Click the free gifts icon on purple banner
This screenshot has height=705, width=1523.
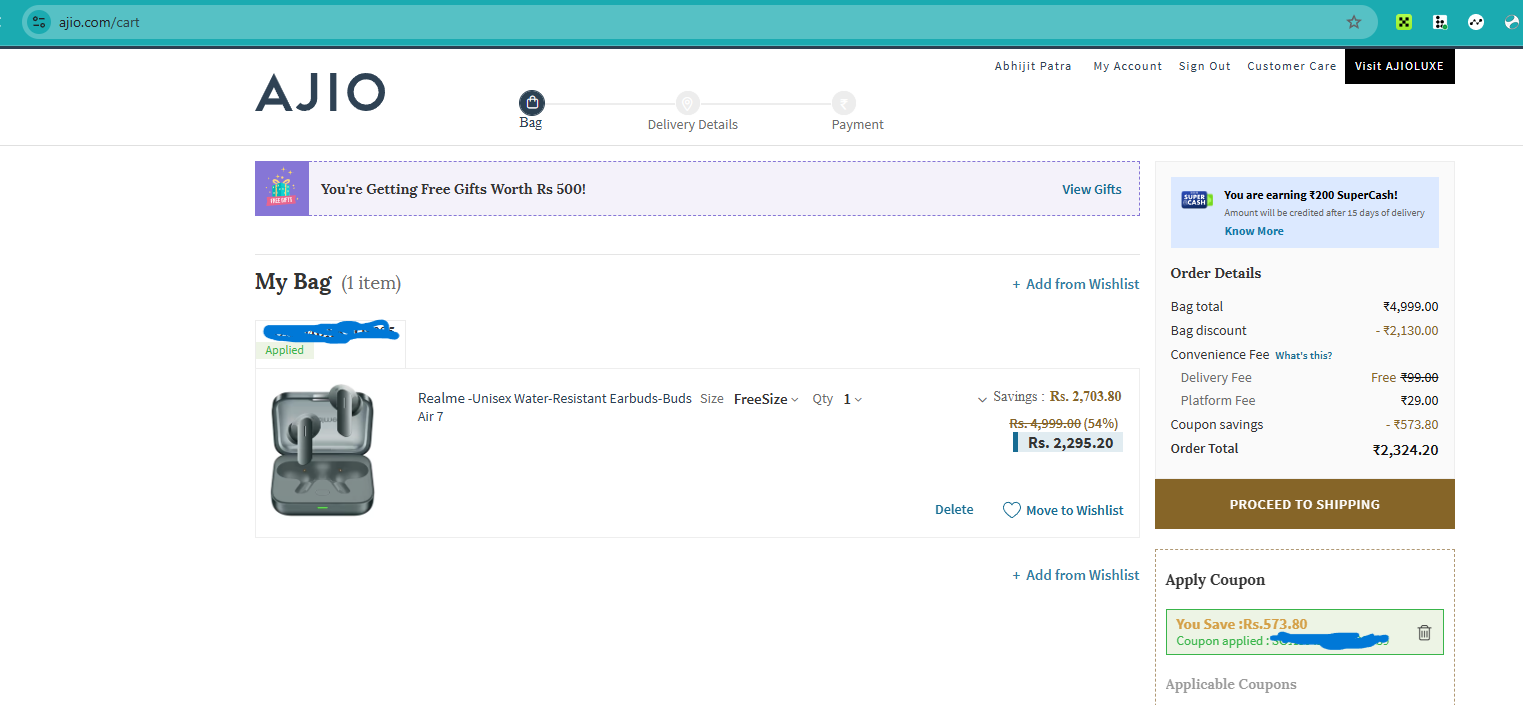point(281,188)
